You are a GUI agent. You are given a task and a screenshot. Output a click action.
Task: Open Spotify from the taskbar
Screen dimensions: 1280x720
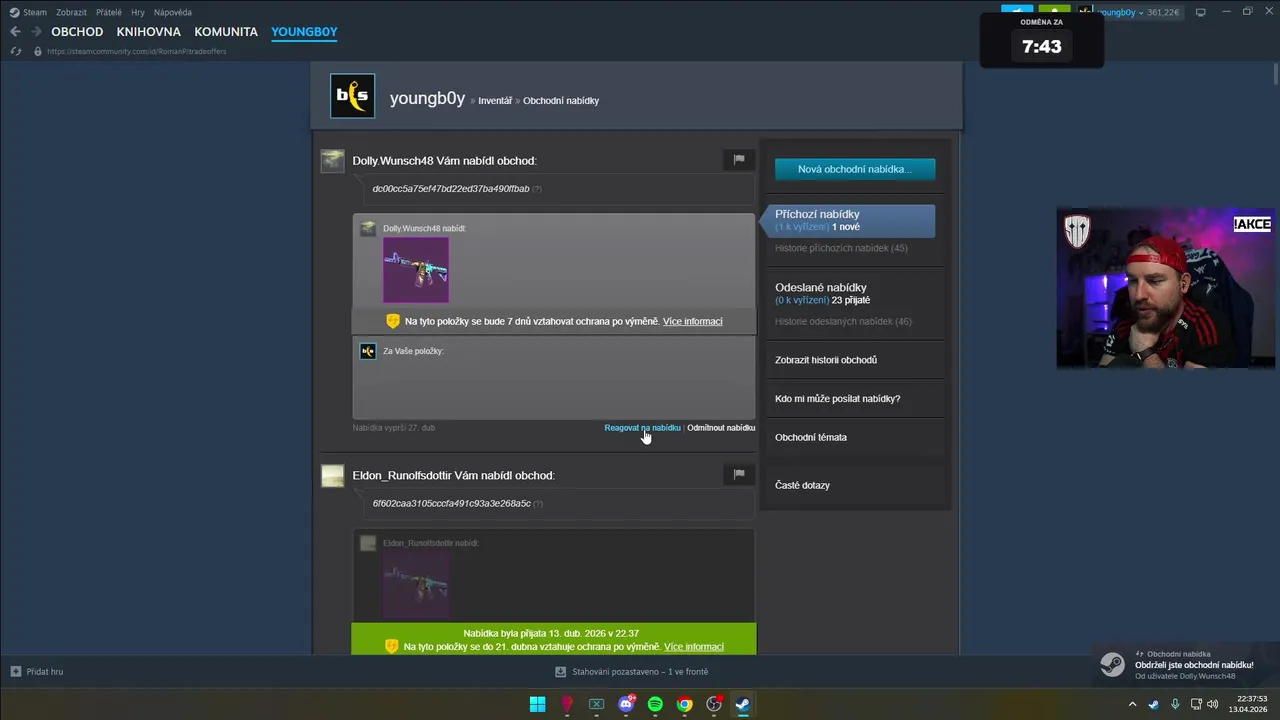point(655,704)
